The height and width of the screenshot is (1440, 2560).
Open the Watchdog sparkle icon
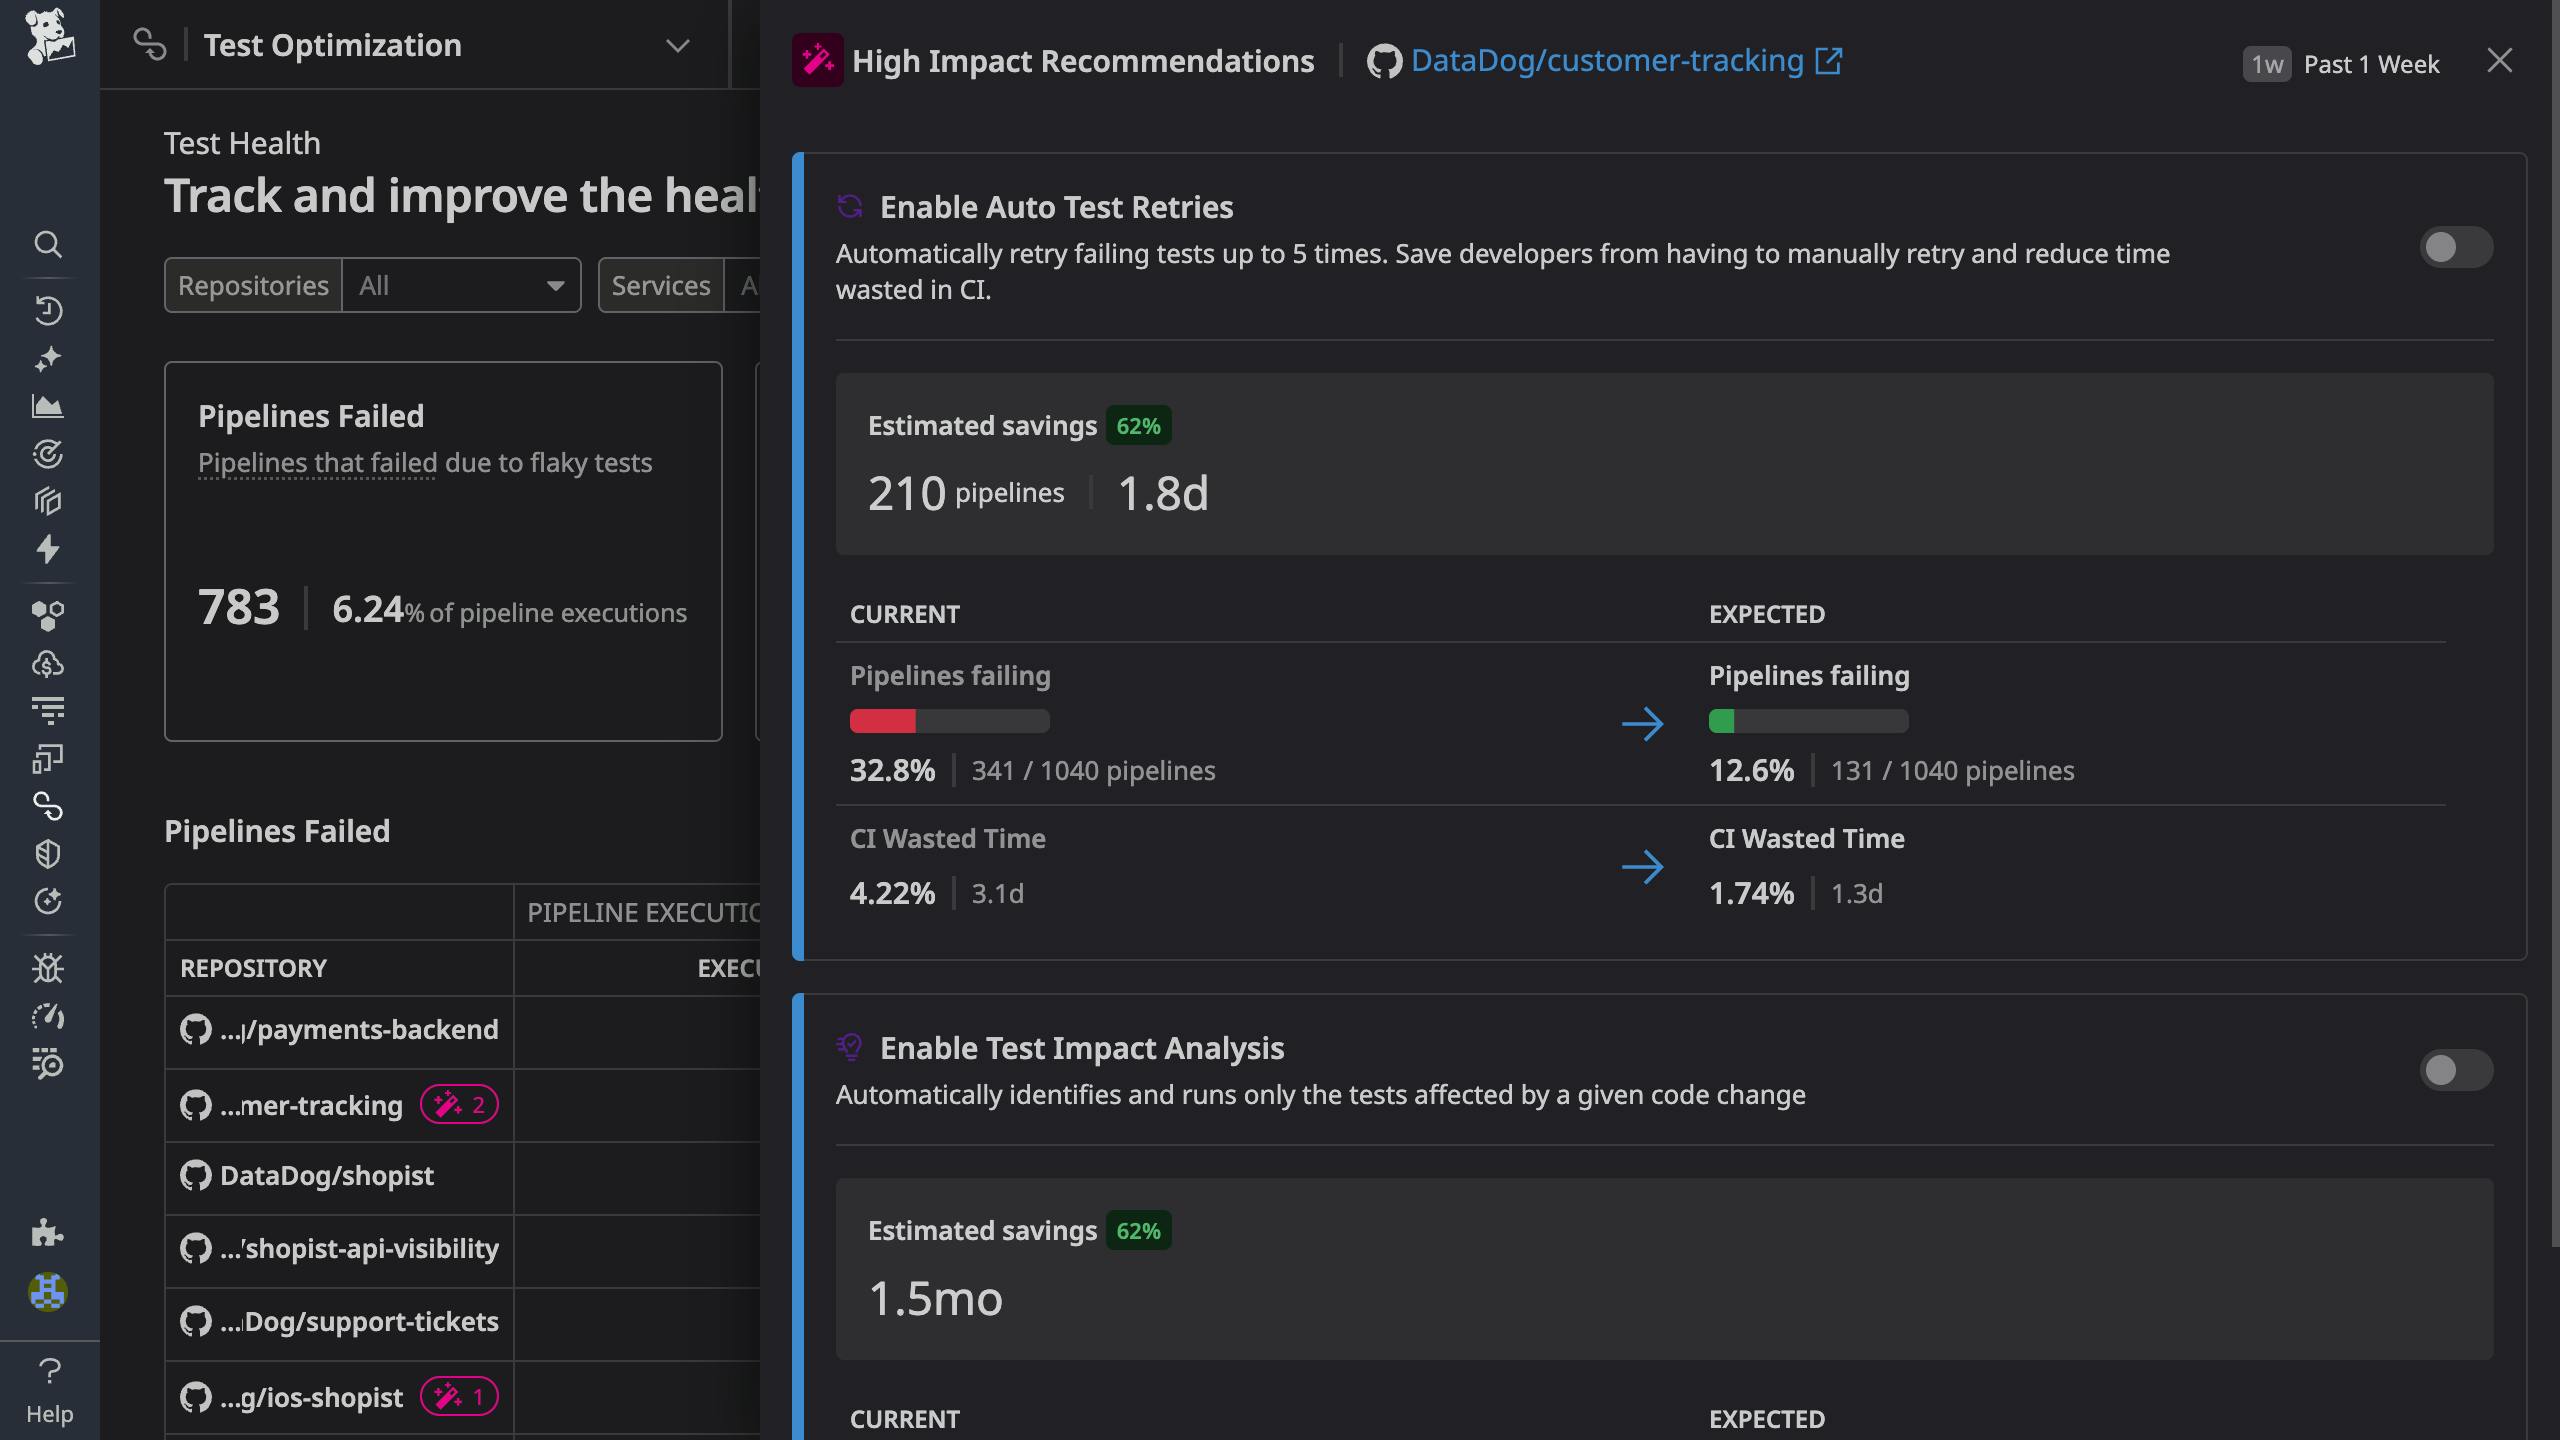[48, 358]
